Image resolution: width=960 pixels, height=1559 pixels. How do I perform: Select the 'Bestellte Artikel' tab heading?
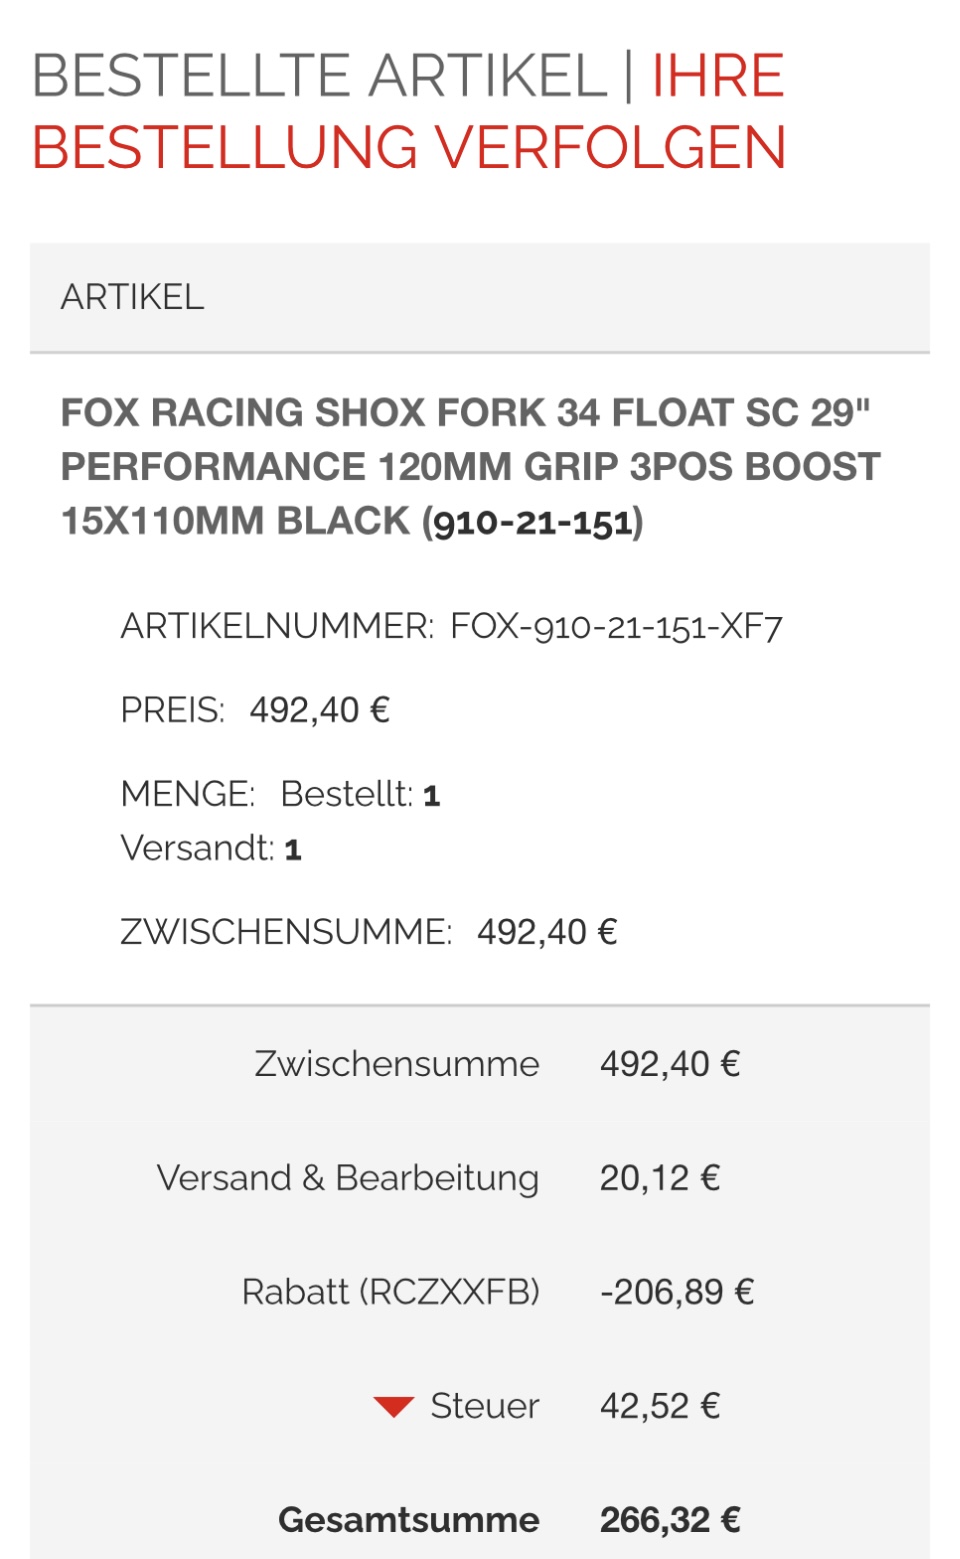pos(320,76)
